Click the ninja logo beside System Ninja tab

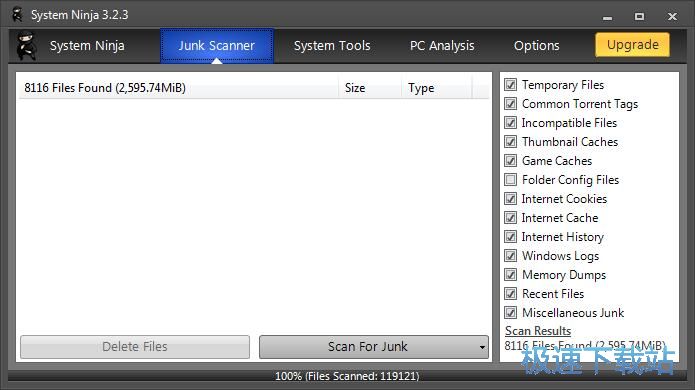click(x=27, y=46)
